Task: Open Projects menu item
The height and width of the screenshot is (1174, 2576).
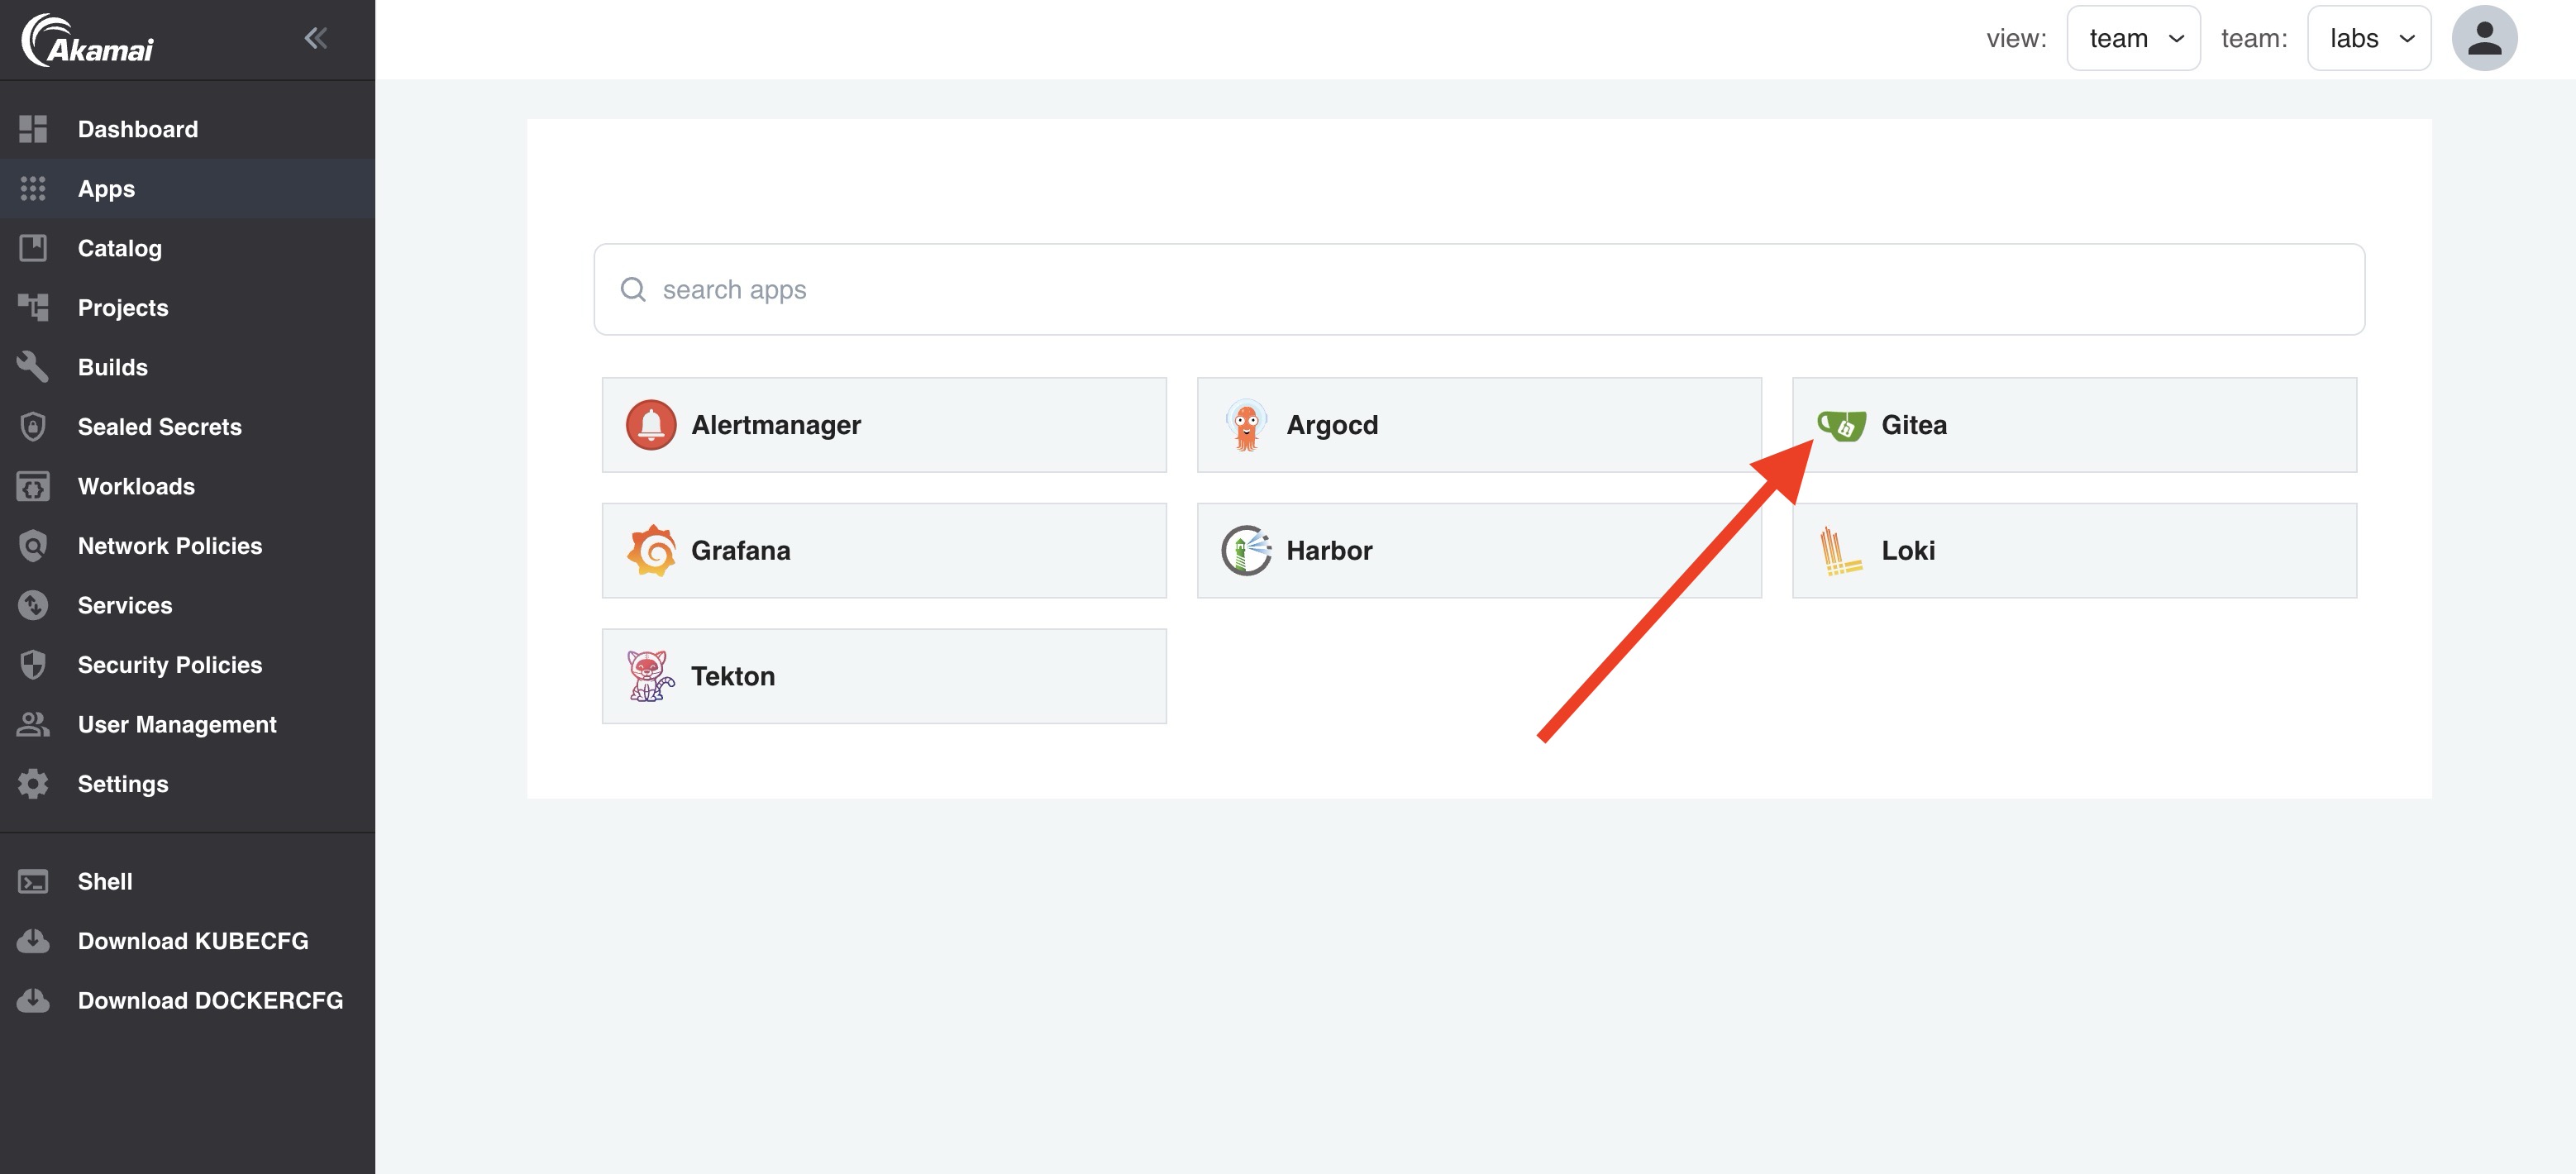Action: (187, 307)
